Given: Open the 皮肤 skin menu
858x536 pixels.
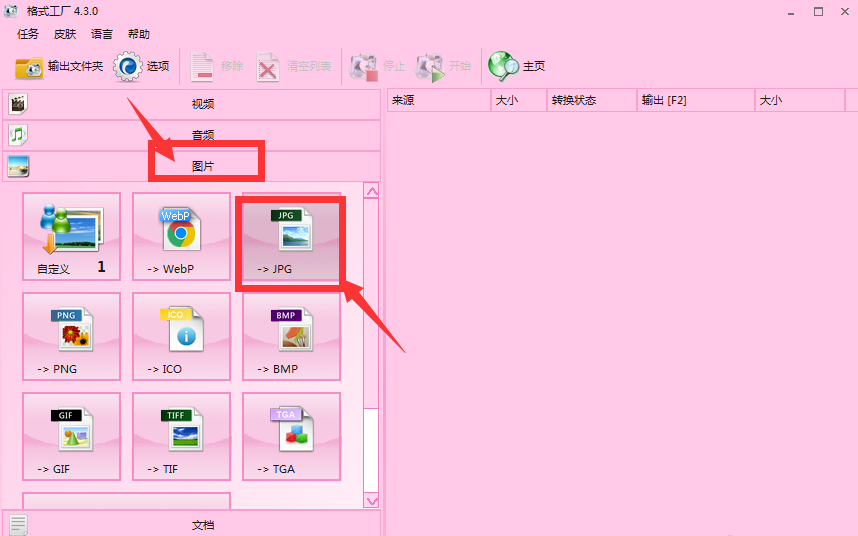Looking at the screenshot, I should point(65,34).
